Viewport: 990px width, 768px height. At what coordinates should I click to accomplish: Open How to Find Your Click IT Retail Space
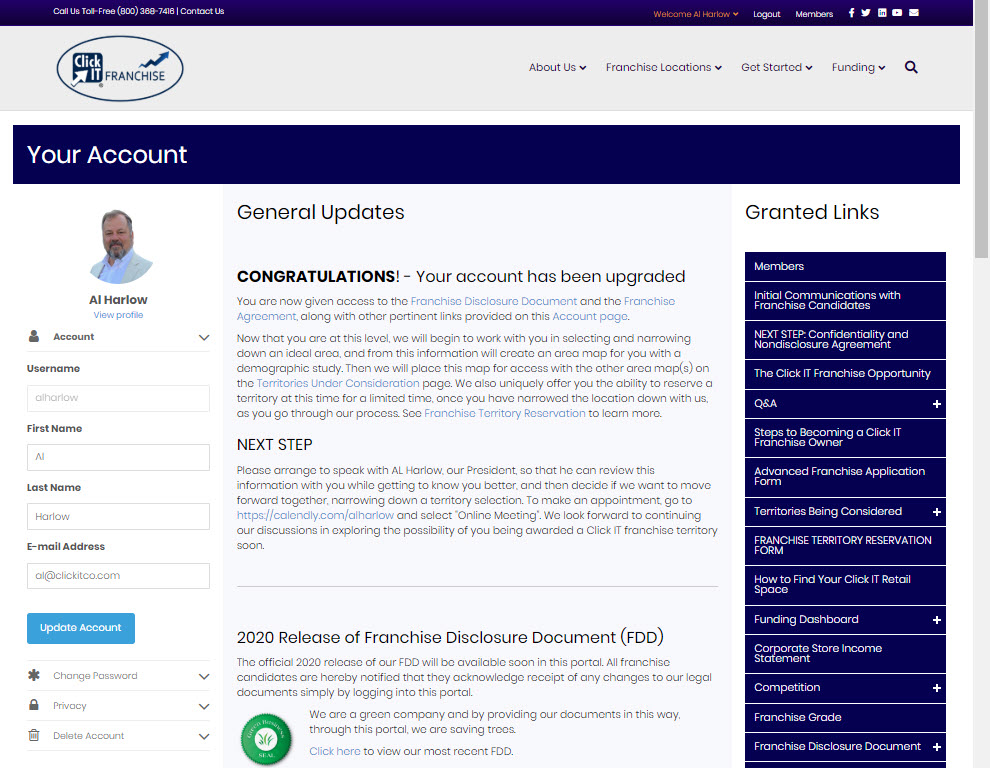(845, 585)
